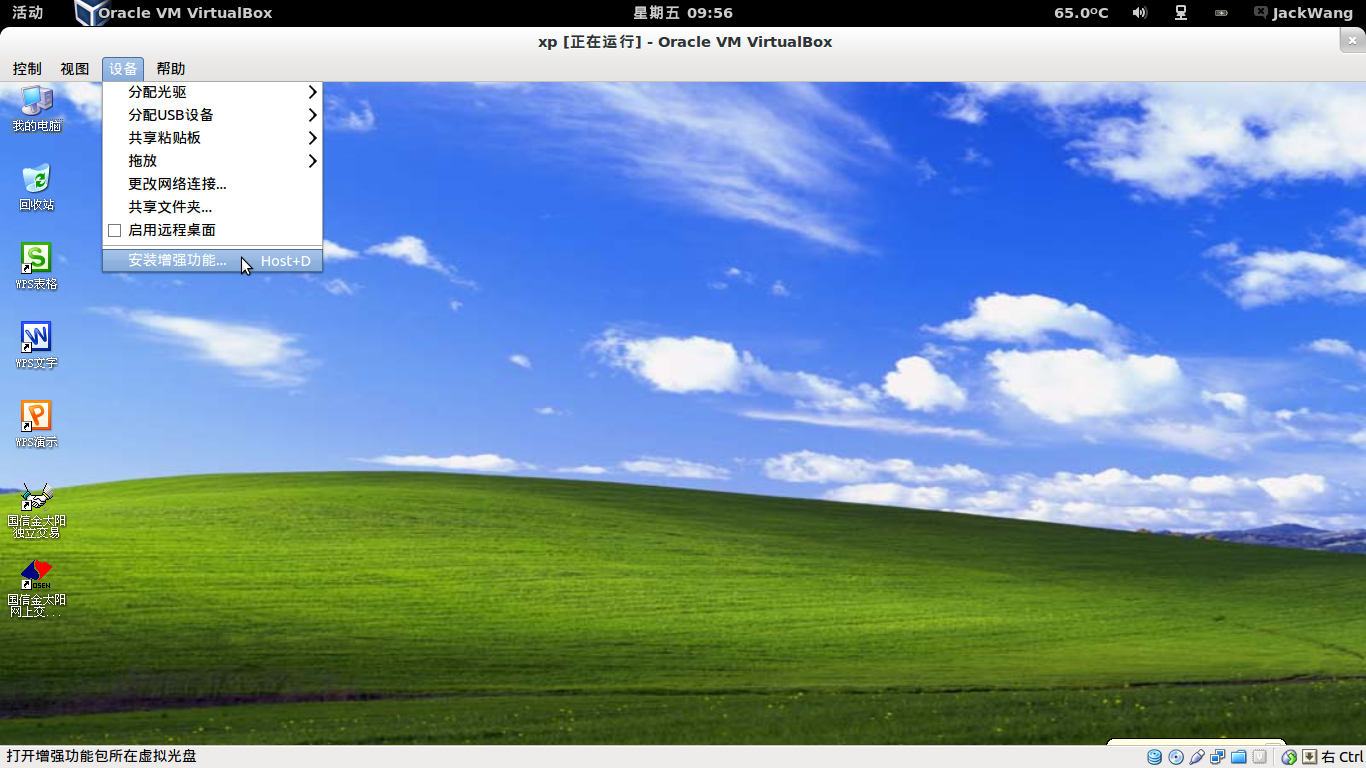Select the WPS表格 shortcut icon

(x=36, y=266)
